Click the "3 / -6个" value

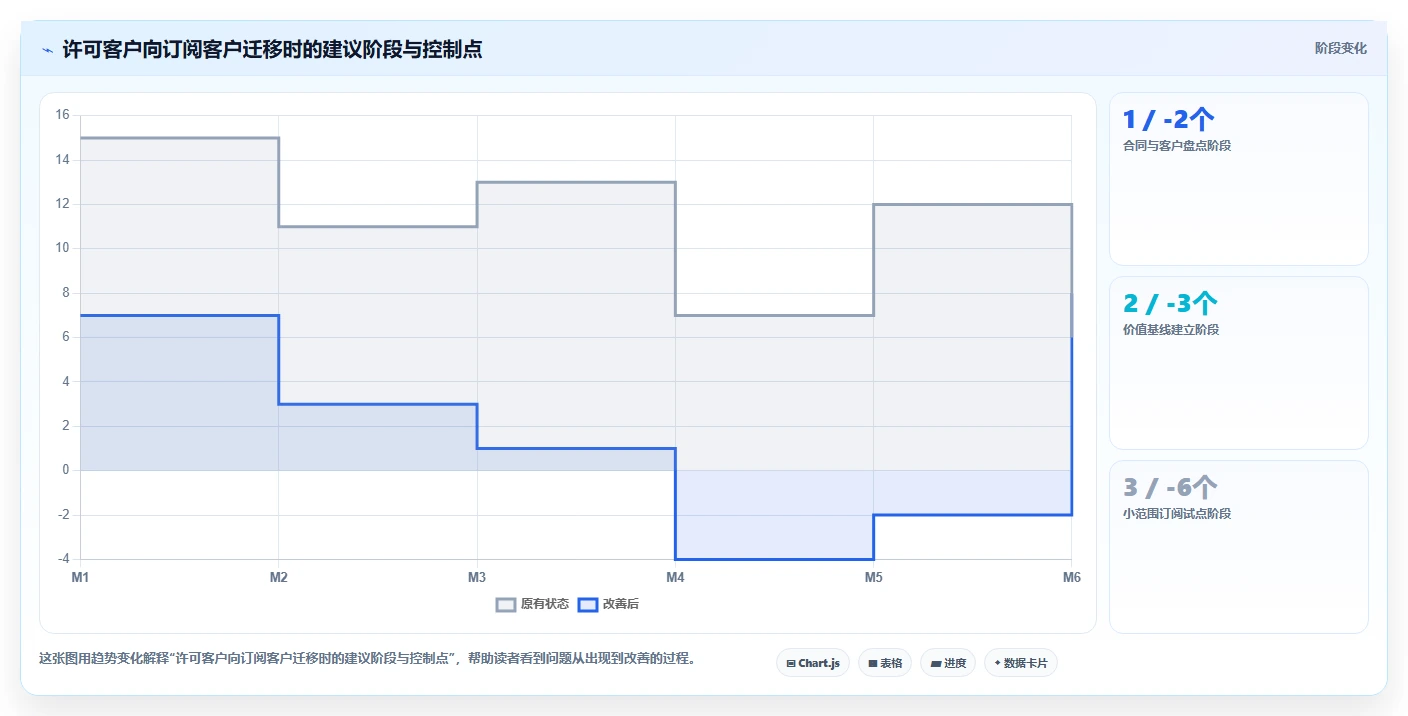coord(1170,488)
